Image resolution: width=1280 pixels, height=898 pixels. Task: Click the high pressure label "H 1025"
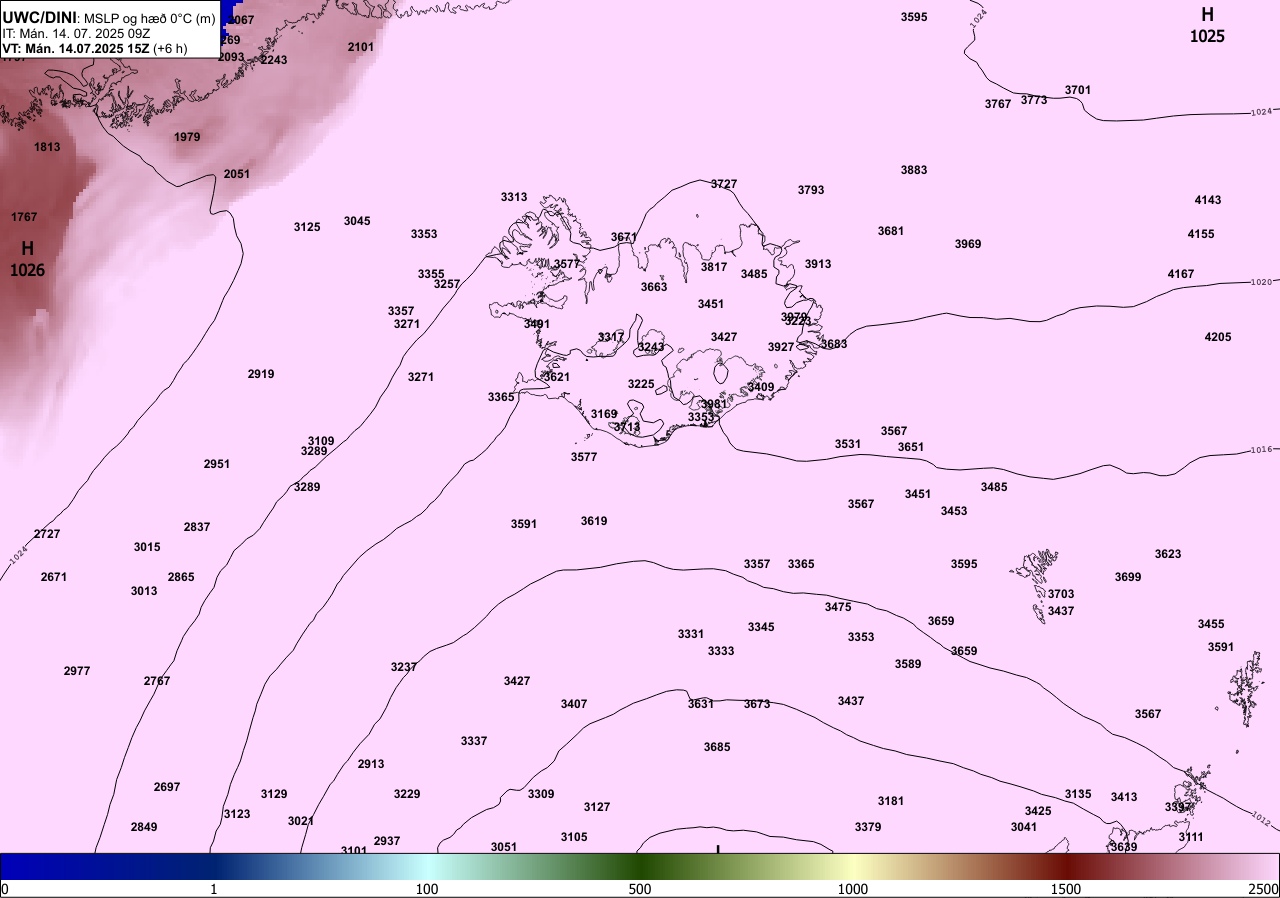(x=1207, y=25)
